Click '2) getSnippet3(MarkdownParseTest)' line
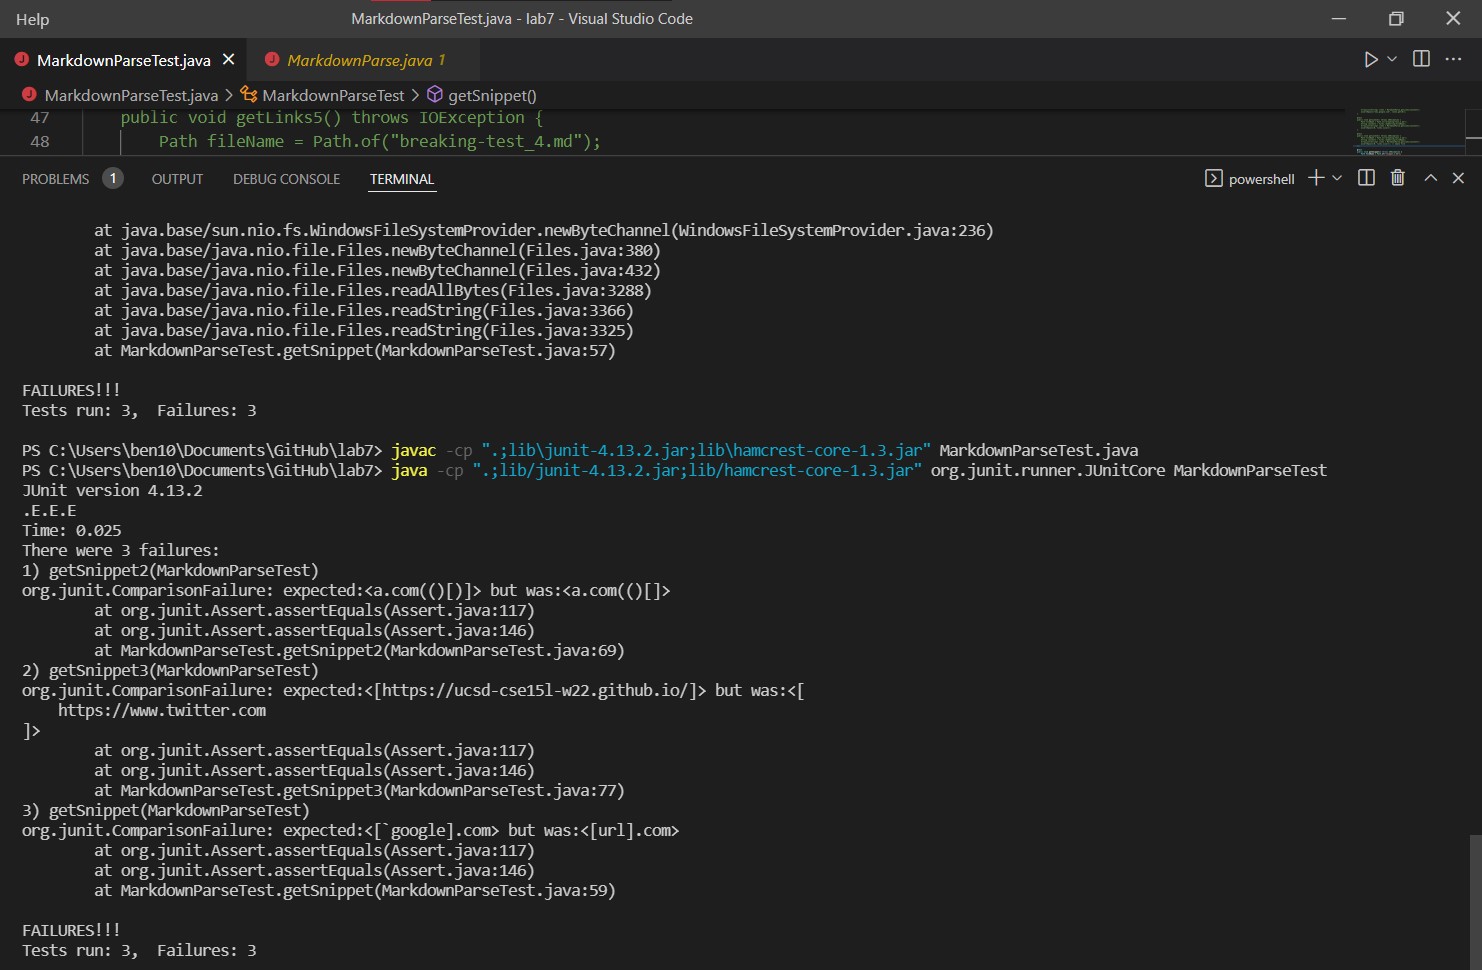Image resolution: width=1482 pixels, height=970 pixels. 170,670
